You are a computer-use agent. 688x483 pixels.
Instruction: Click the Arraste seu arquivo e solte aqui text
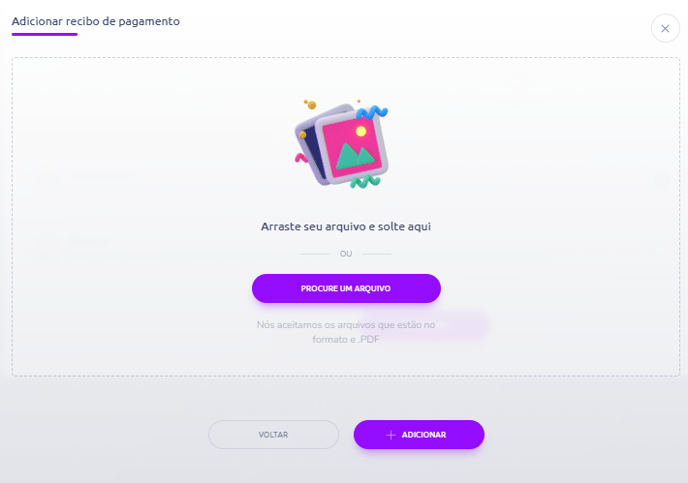(x=346, y=226)
